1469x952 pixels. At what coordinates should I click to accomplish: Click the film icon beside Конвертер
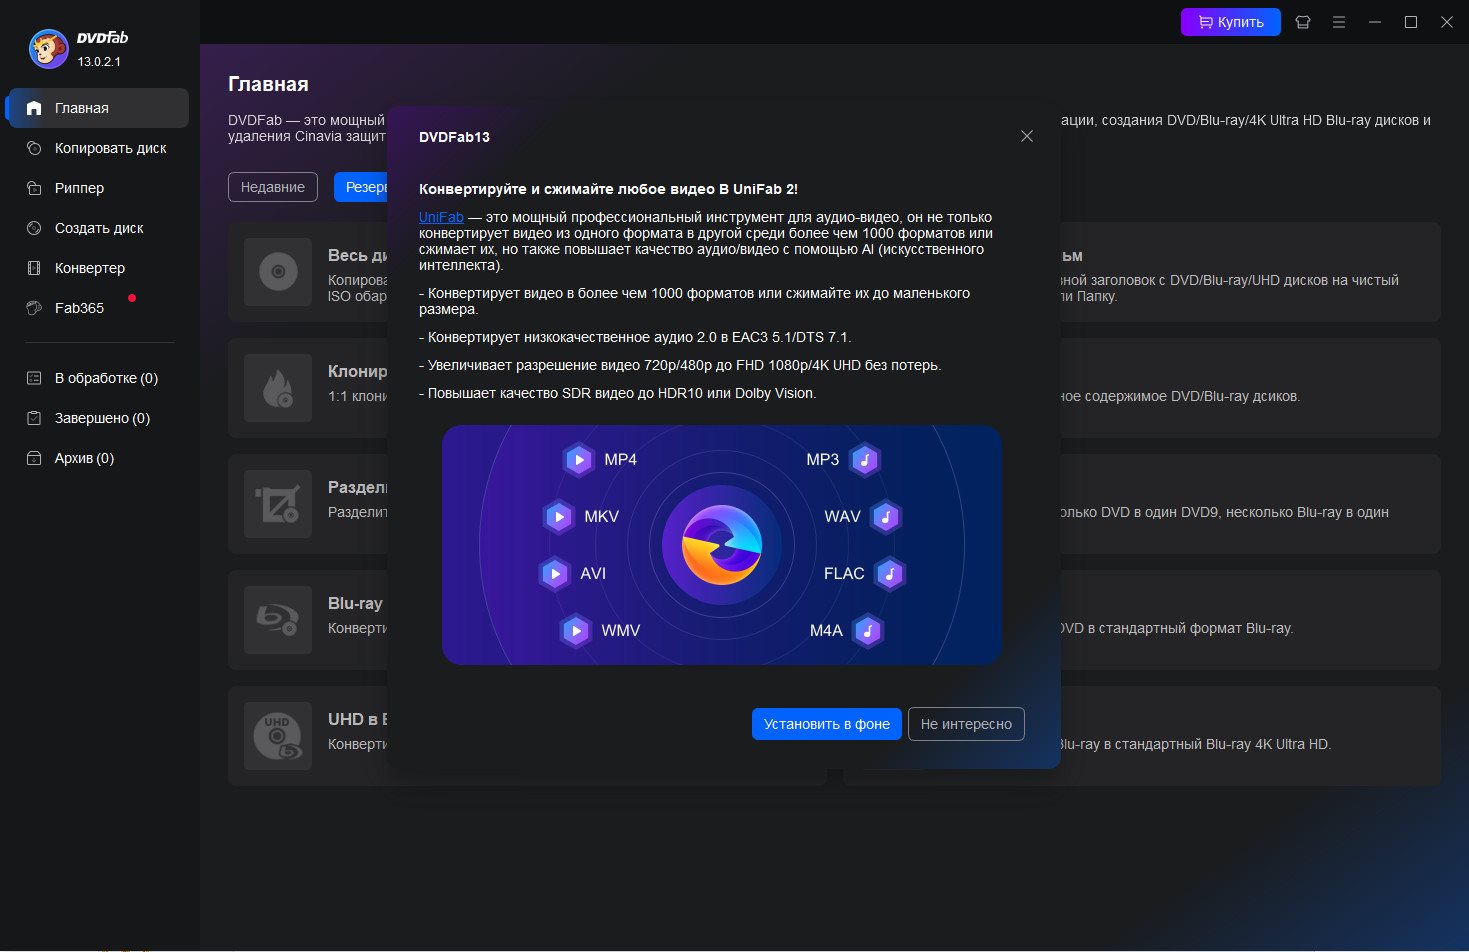(x=34, y=268)
